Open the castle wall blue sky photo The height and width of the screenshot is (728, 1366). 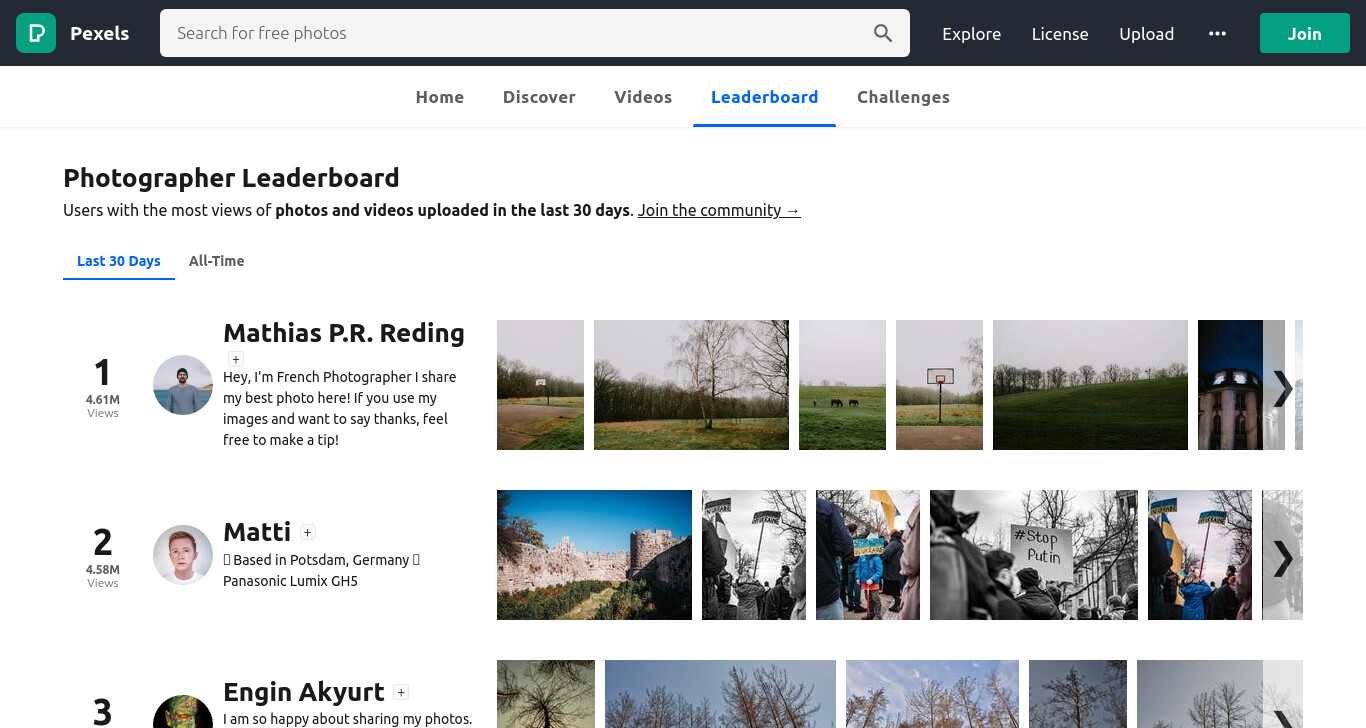coord(594,555)
